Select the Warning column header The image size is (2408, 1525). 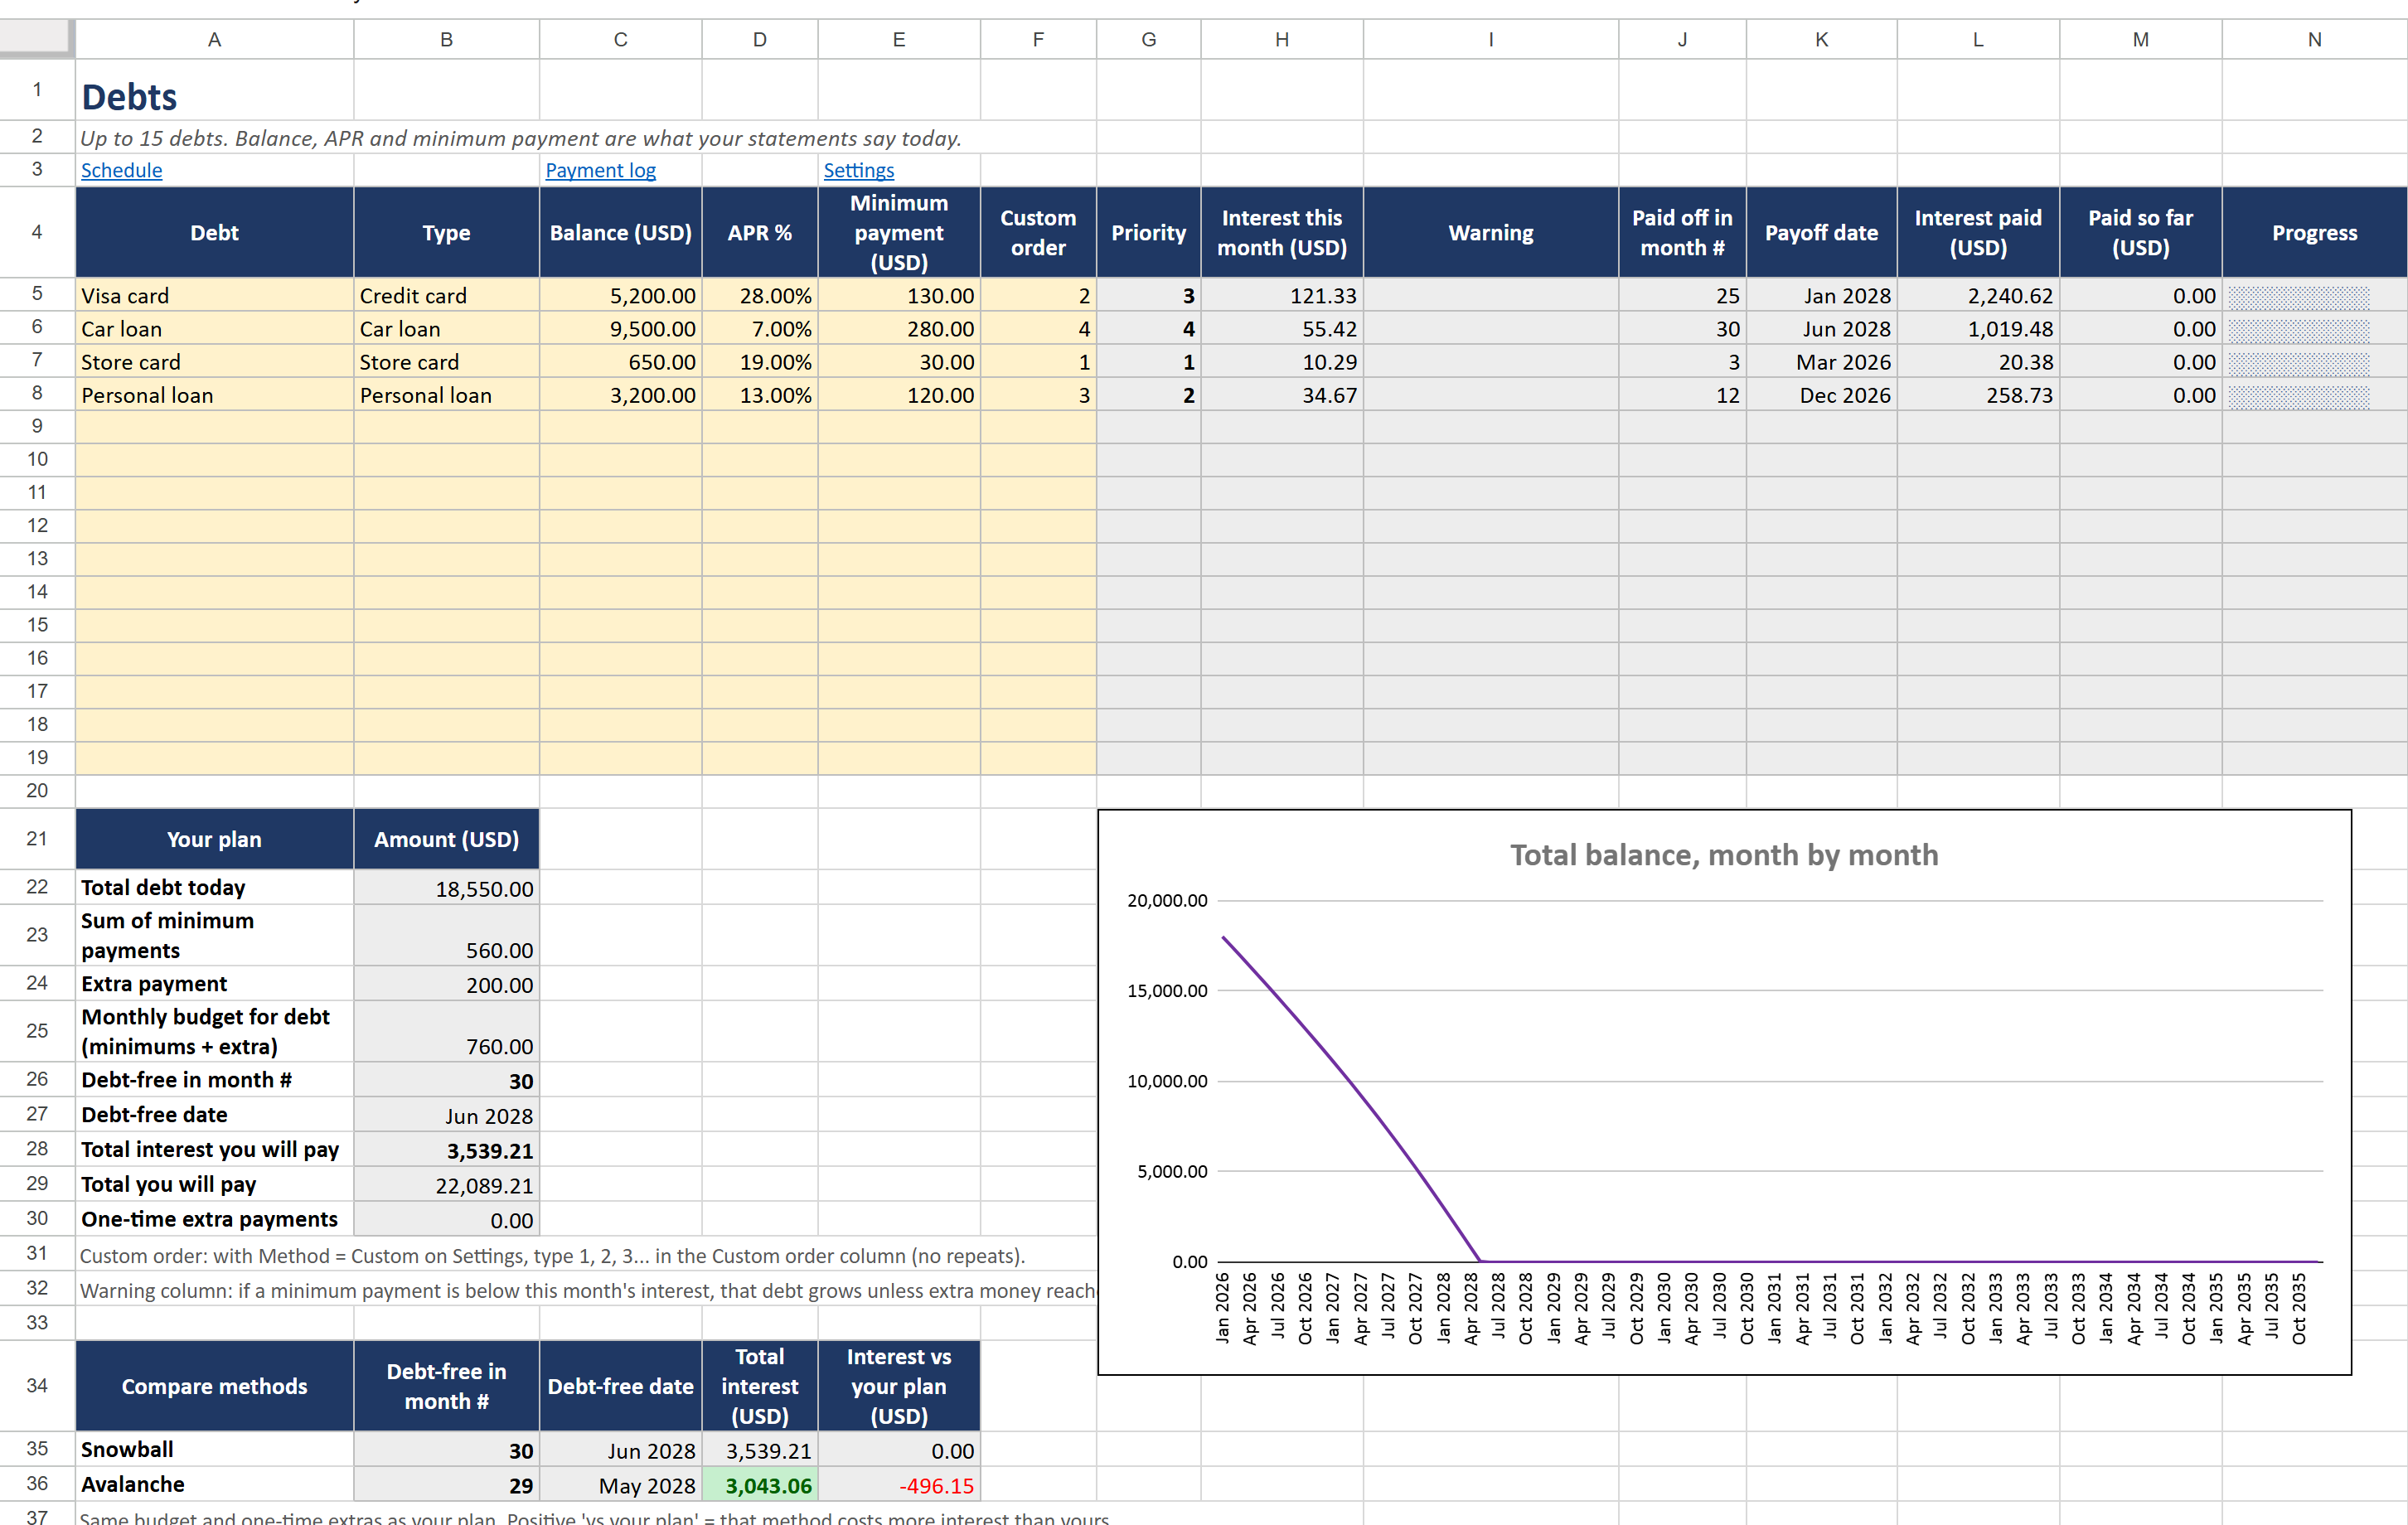[1490, 232]
